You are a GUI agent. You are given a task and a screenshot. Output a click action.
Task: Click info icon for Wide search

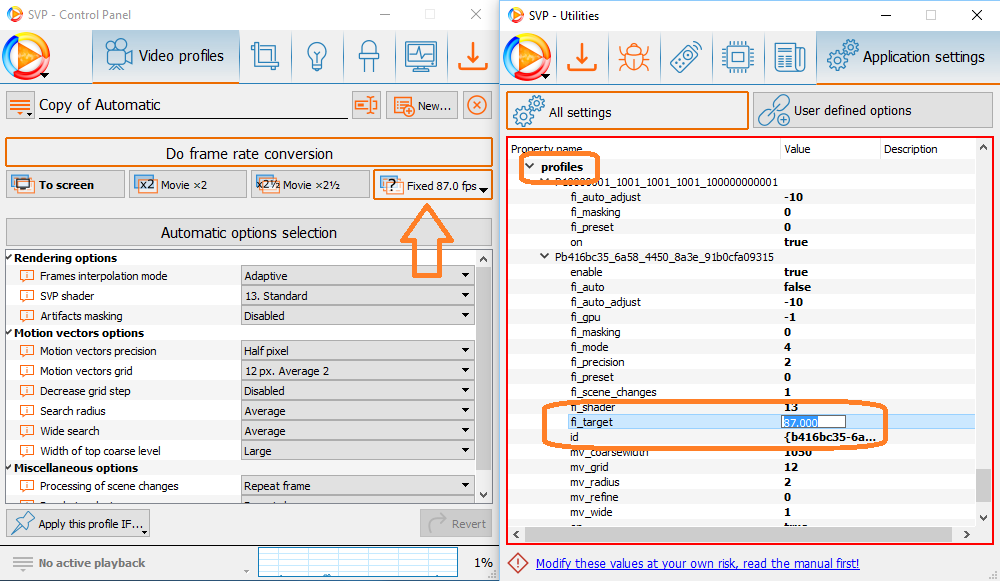pyautogui.click(x=27, y=431)
